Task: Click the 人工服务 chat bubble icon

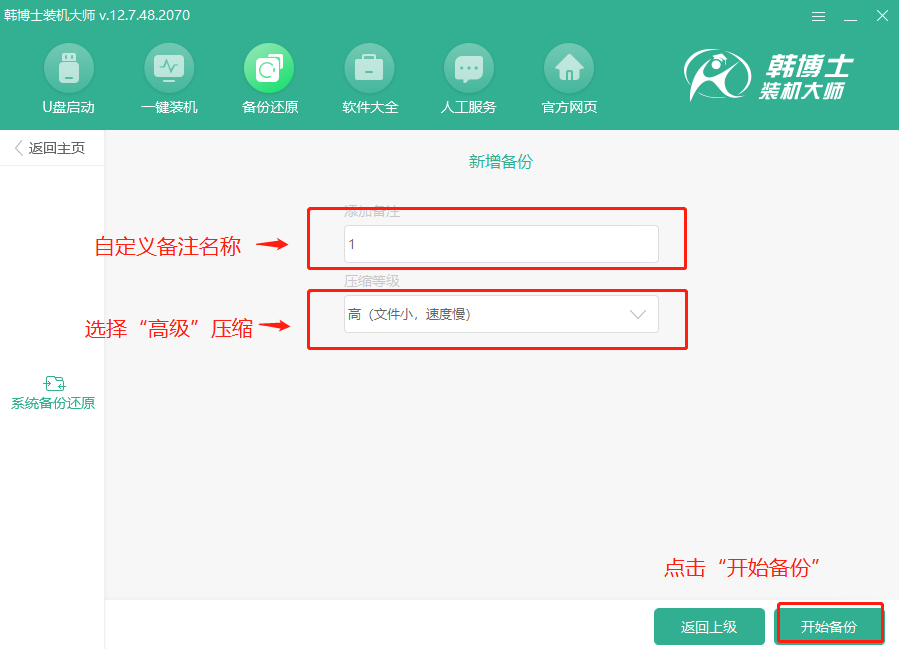Action: (468, 68)
